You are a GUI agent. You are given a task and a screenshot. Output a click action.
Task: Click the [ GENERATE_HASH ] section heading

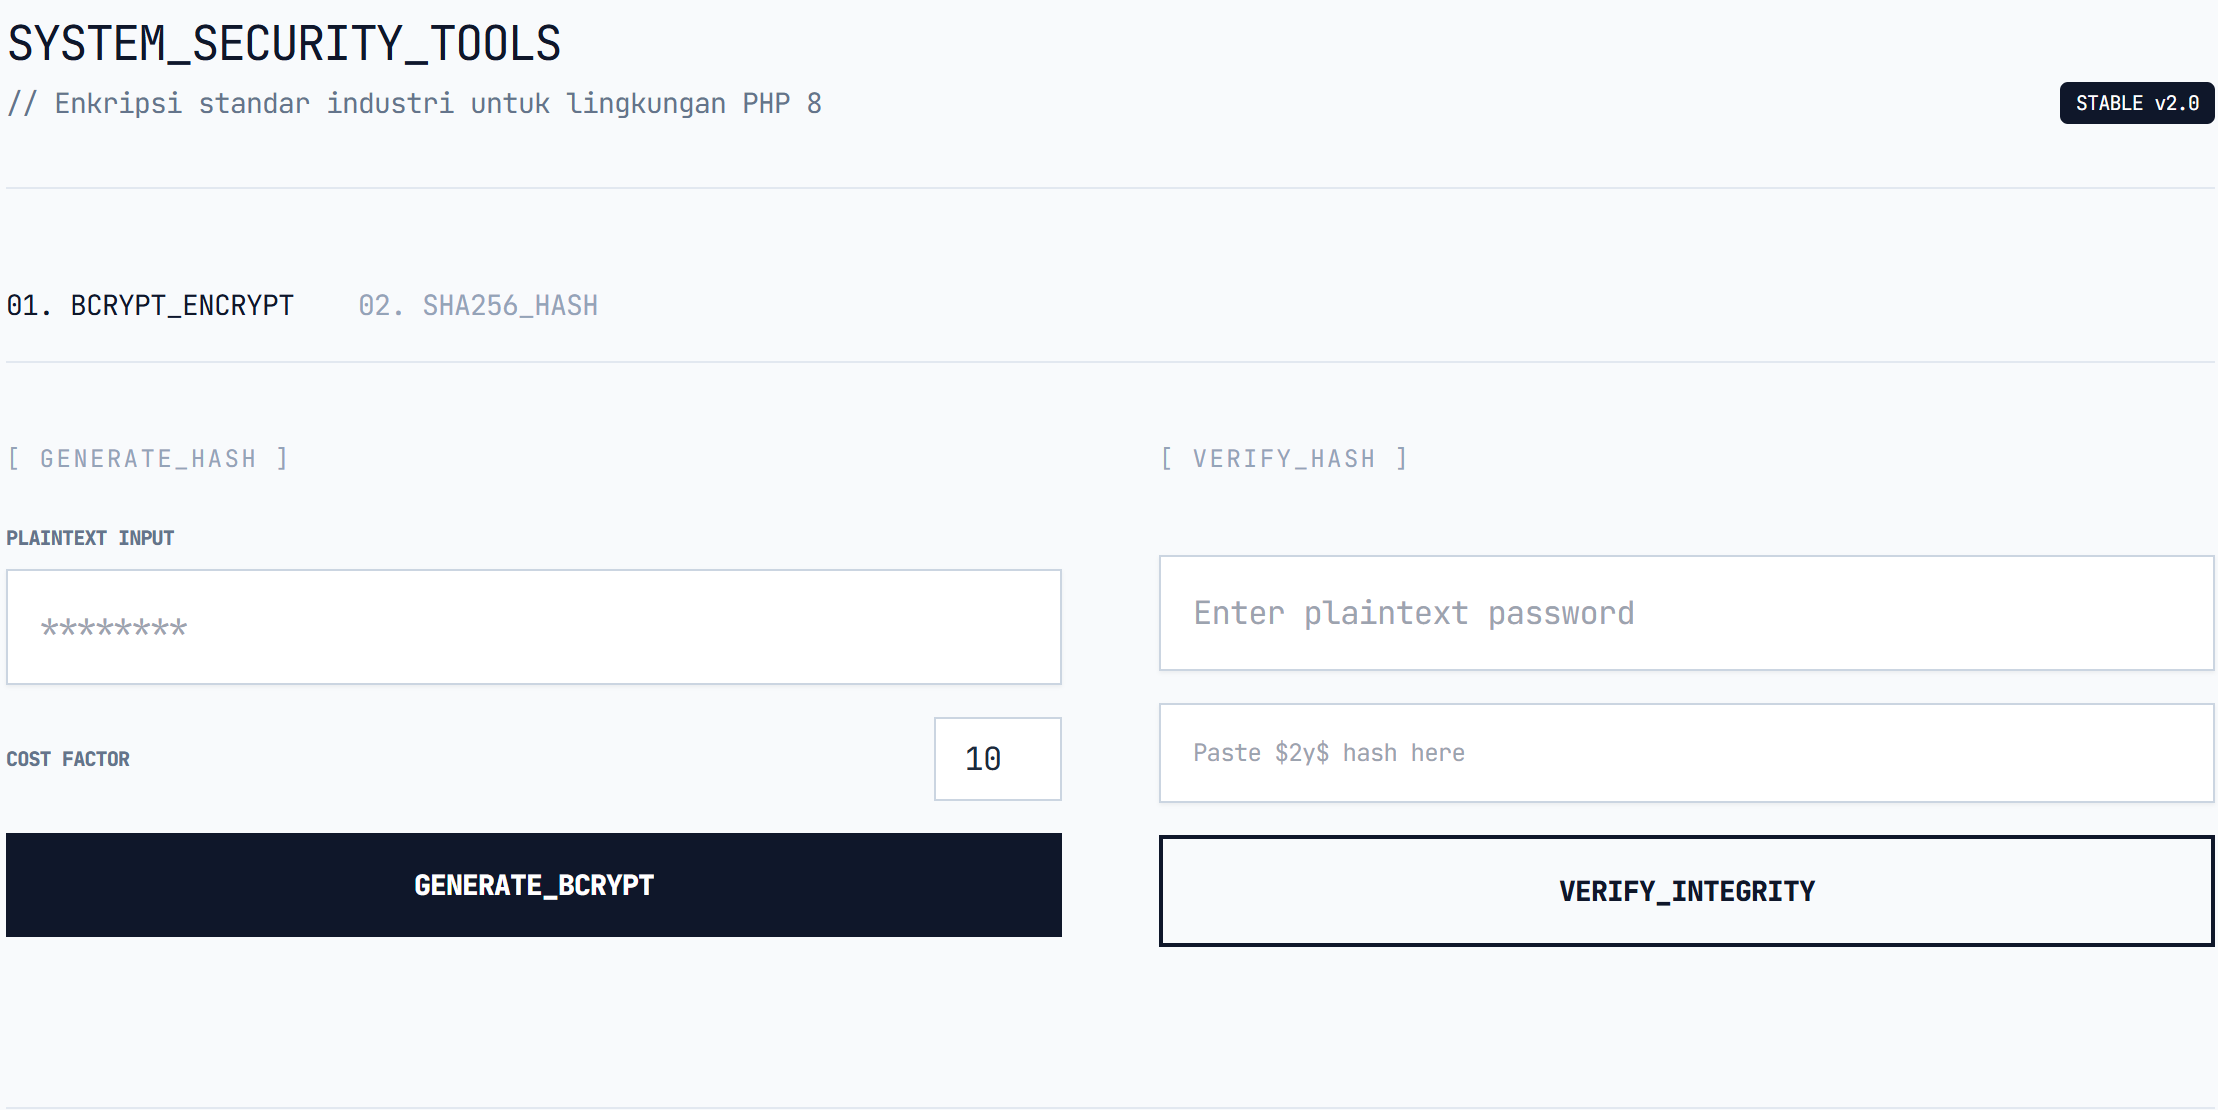click(x=148, y=459)
